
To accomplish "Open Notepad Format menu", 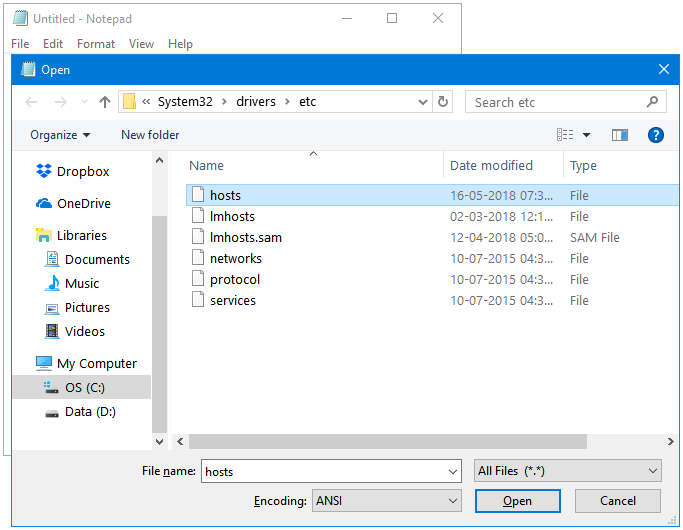I will pos(96,44).
